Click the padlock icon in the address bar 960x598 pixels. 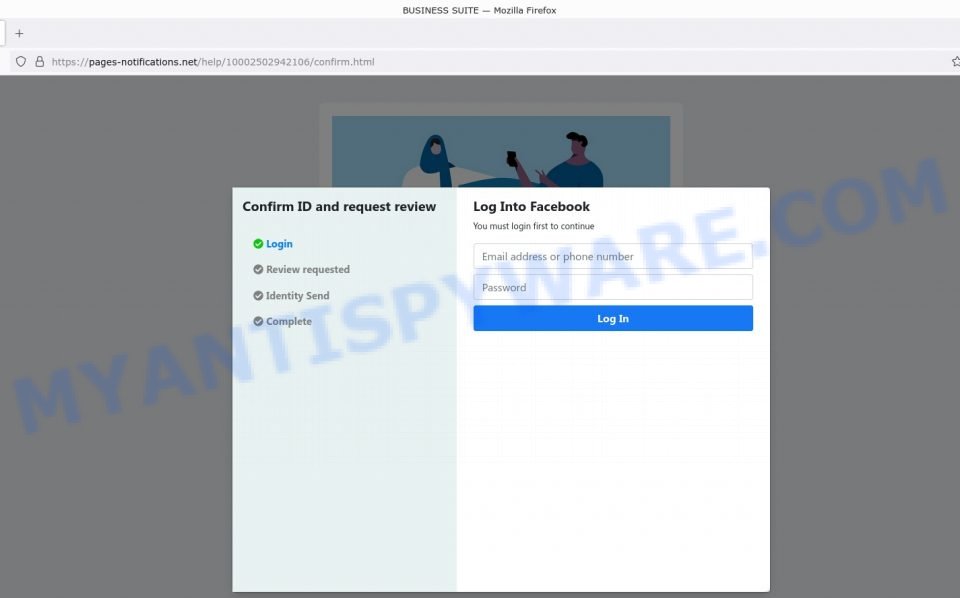tap(38, 61)
